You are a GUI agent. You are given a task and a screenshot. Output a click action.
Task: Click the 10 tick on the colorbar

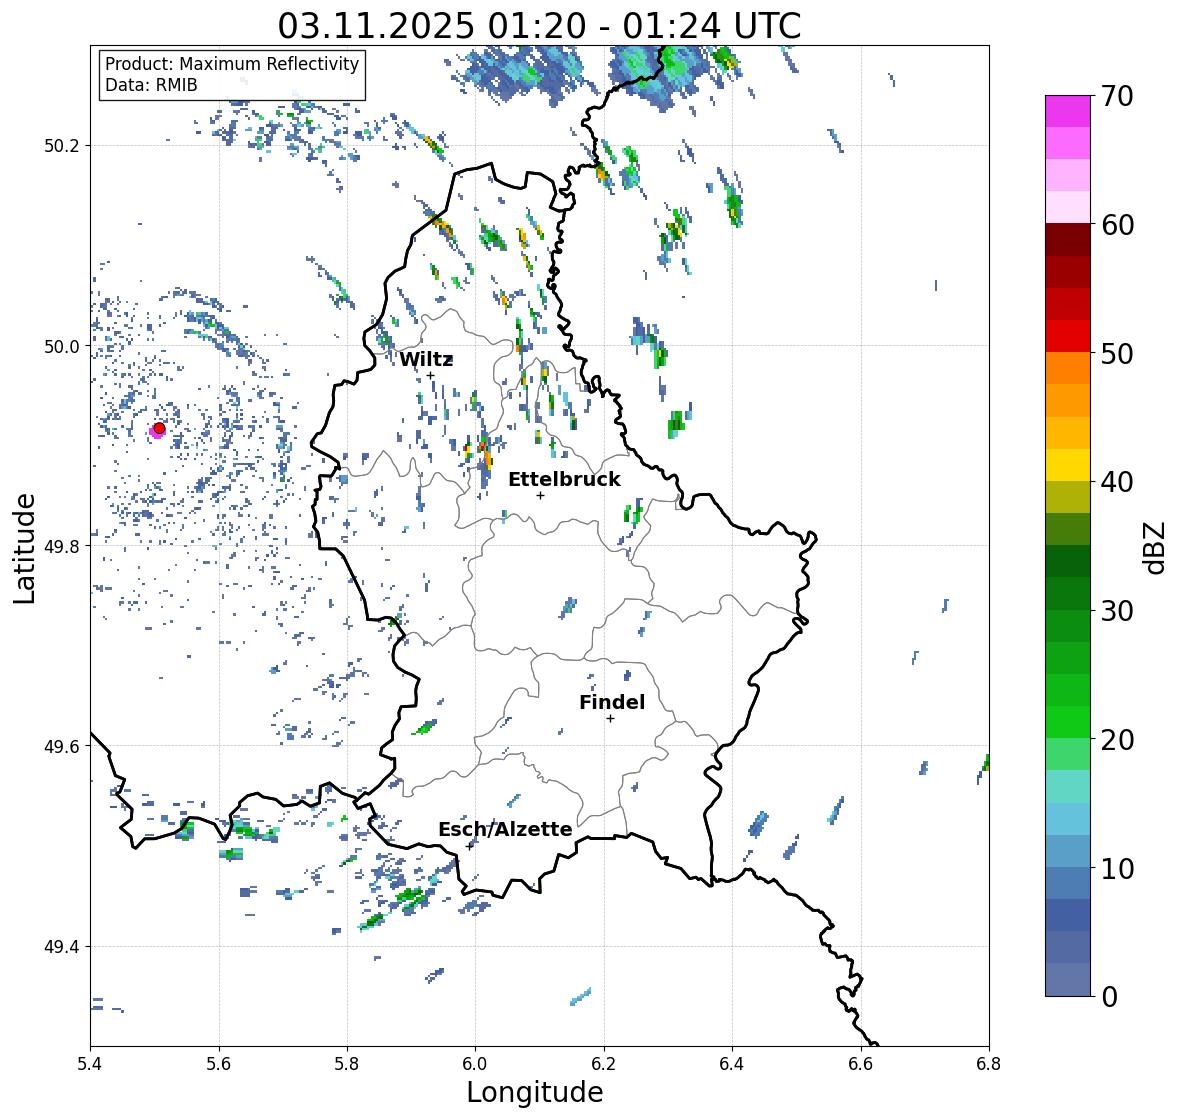coord(1117,868)
